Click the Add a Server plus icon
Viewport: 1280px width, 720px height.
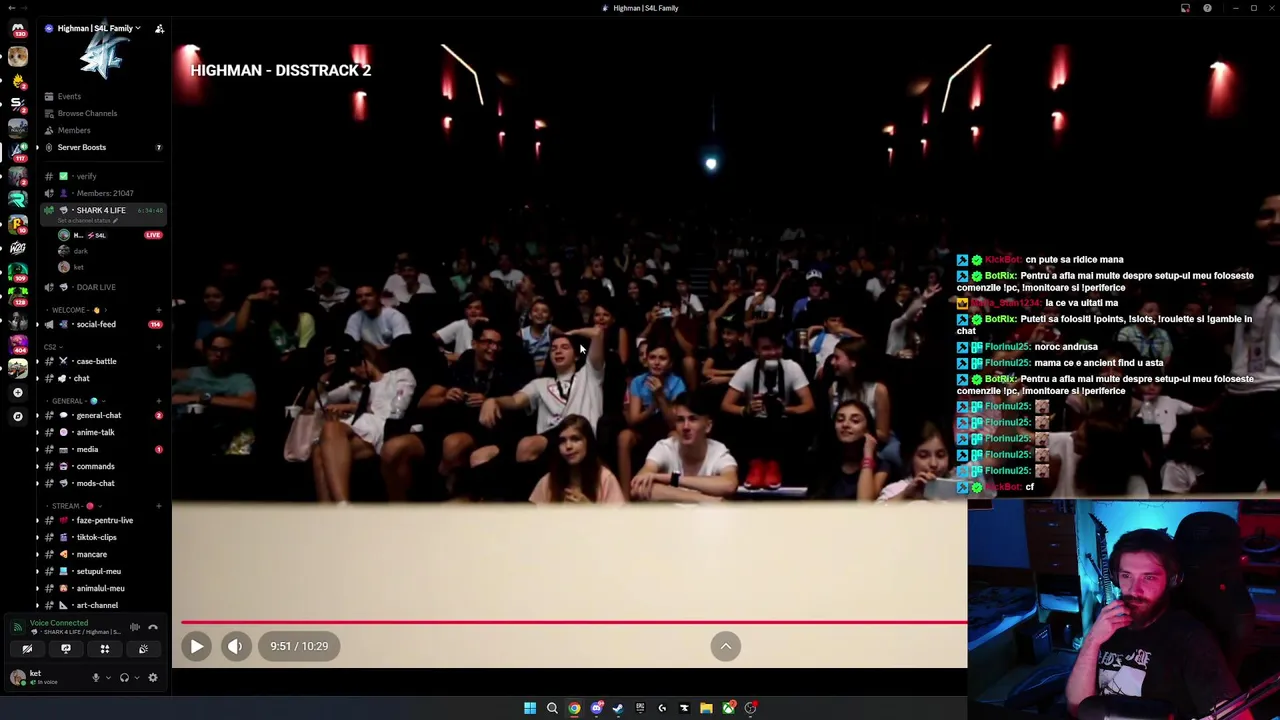tap(18, 393)
